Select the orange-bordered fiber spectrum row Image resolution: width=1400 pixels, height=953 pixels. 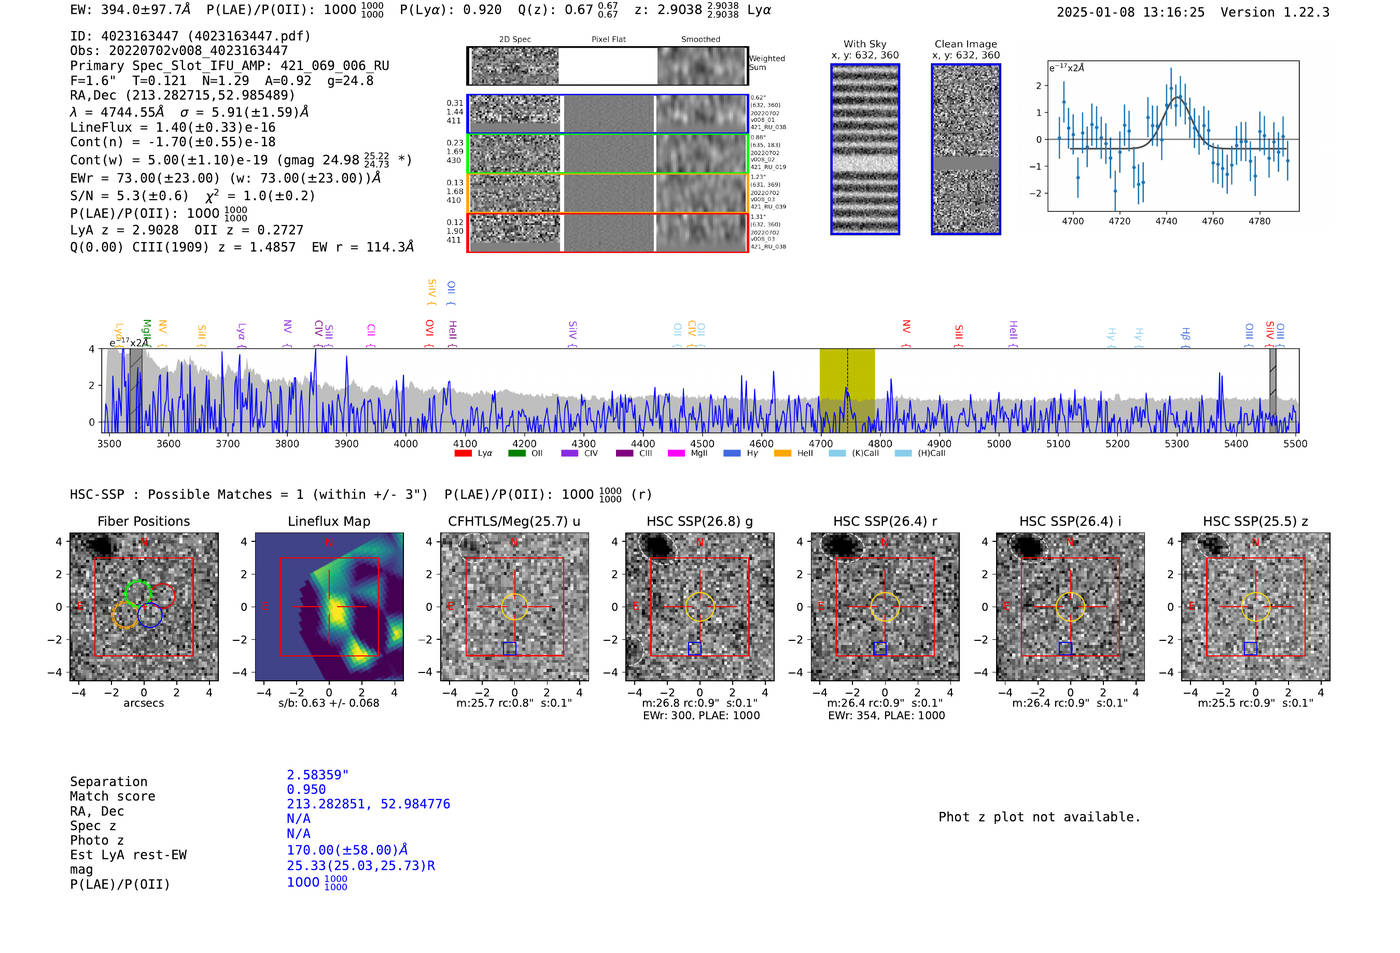click(607, 193)
